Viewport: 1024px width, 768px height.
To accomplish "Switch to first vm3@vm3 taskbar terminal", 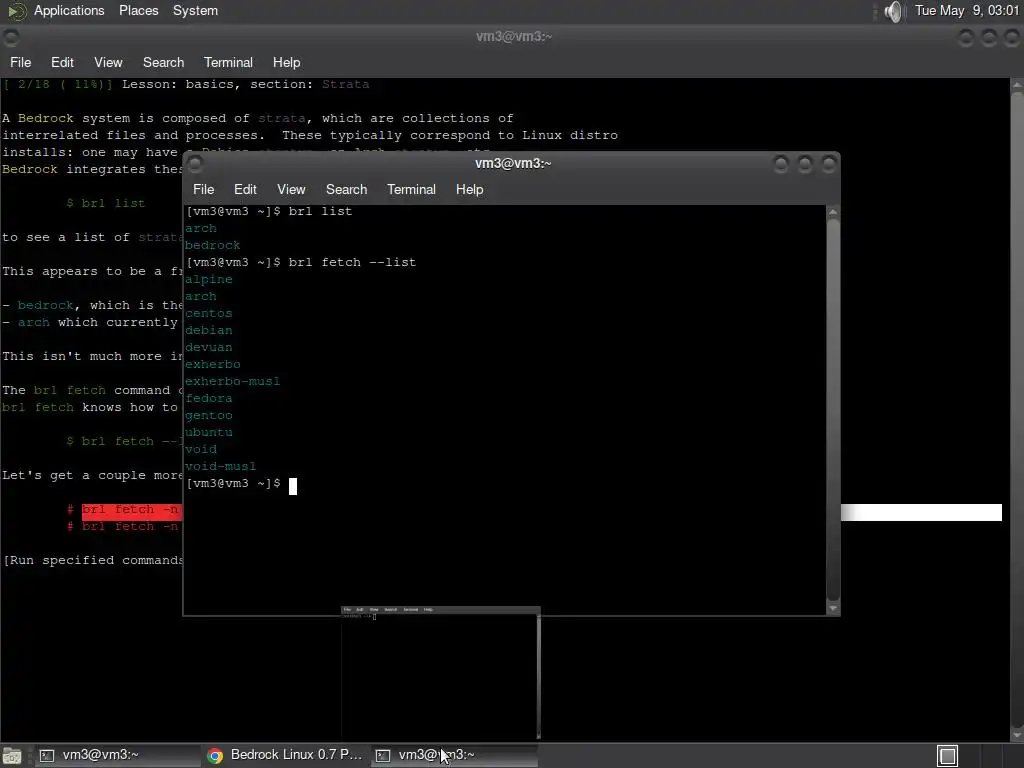I will (x=118, y=755).
